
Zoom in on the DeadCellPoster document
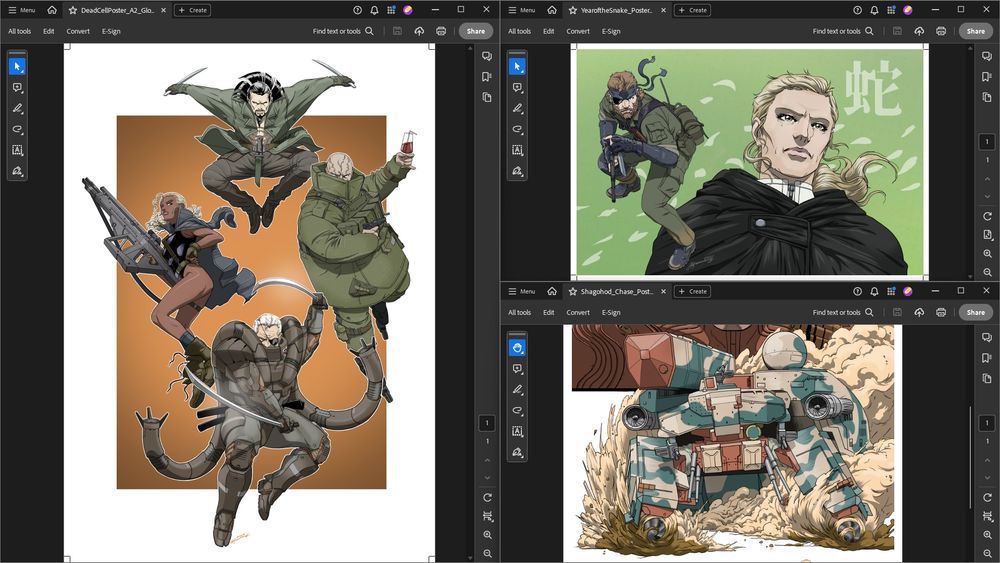point(487,535)
